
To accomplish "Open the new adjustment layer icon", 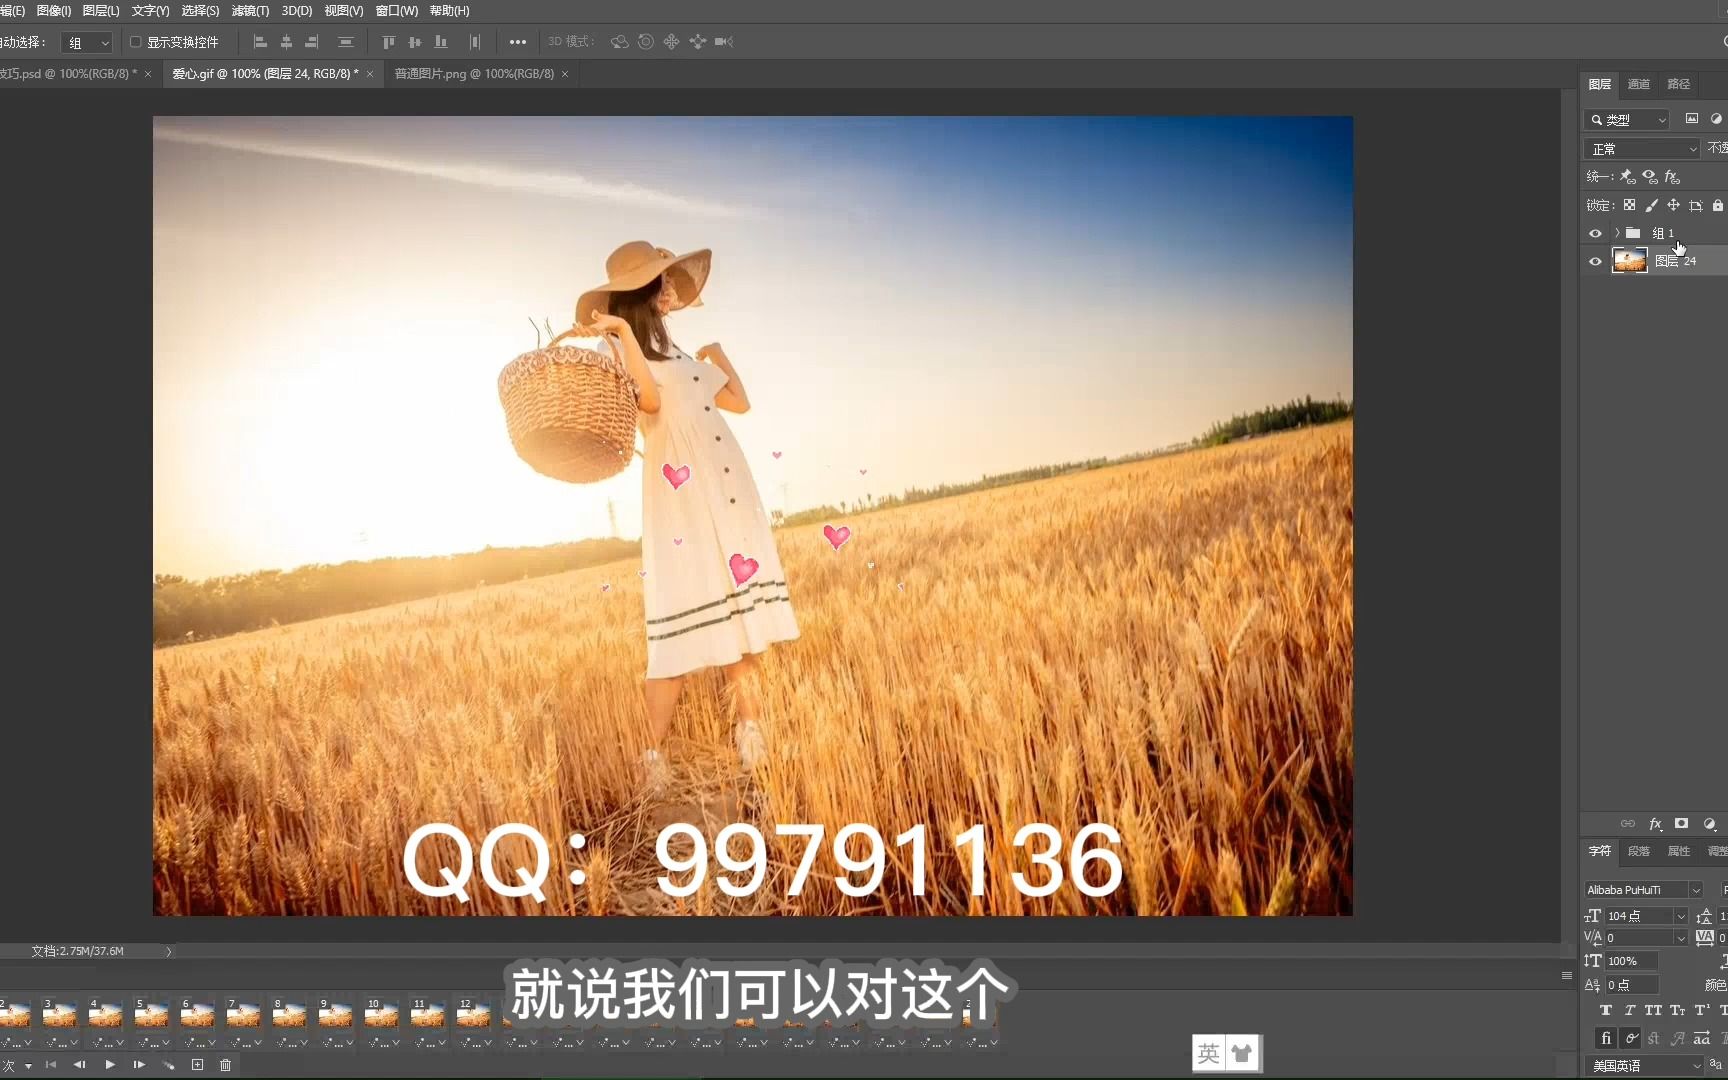I will pyautogui.click(x=1709, y=825).
